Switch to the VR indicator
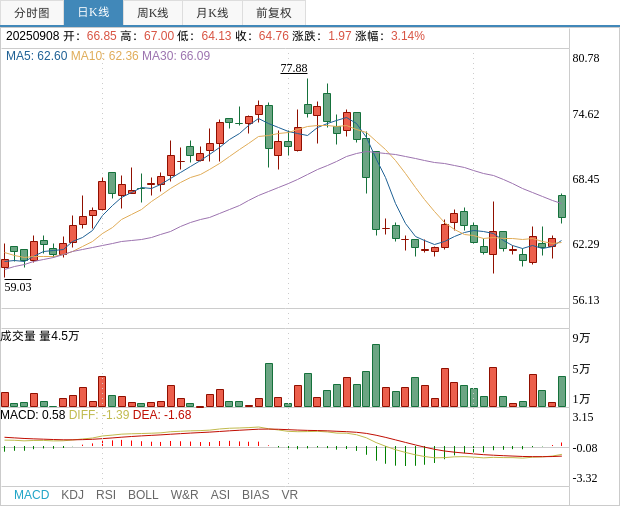 tap(289, 495)
